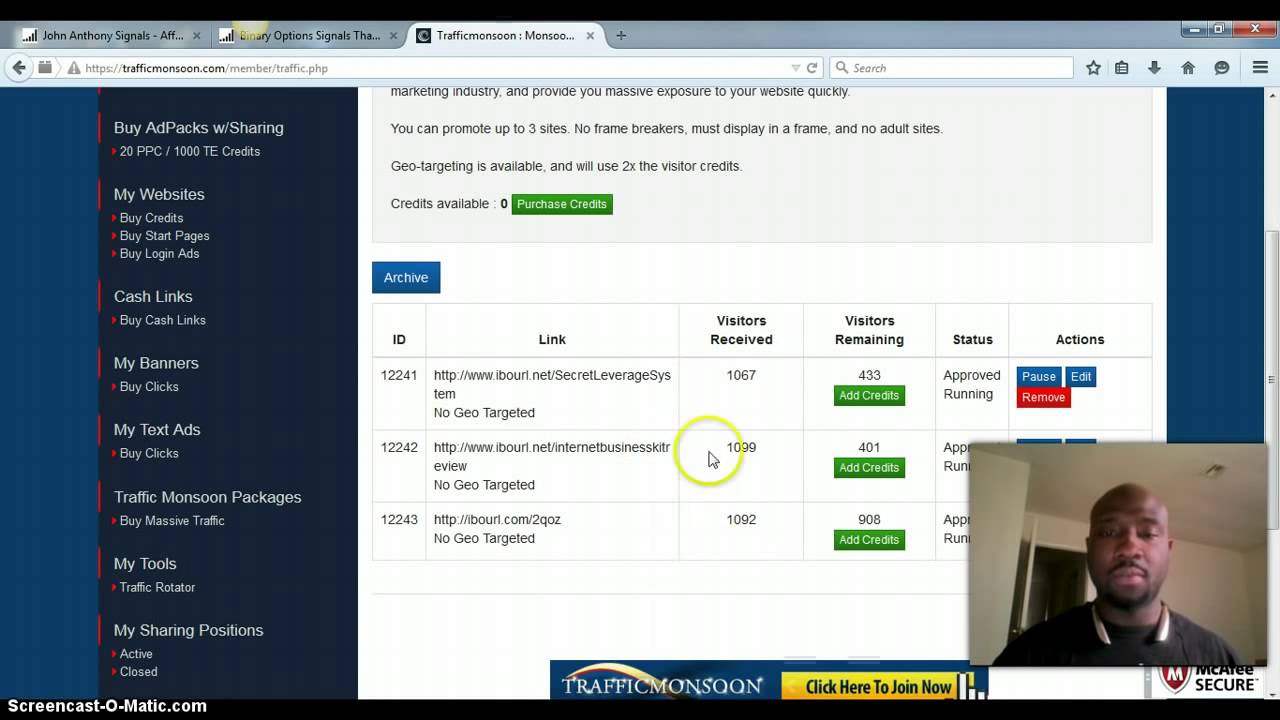The image size is (1280, 720).
Task: Open the URL history dropdown arrow
Action: [796, 68]
